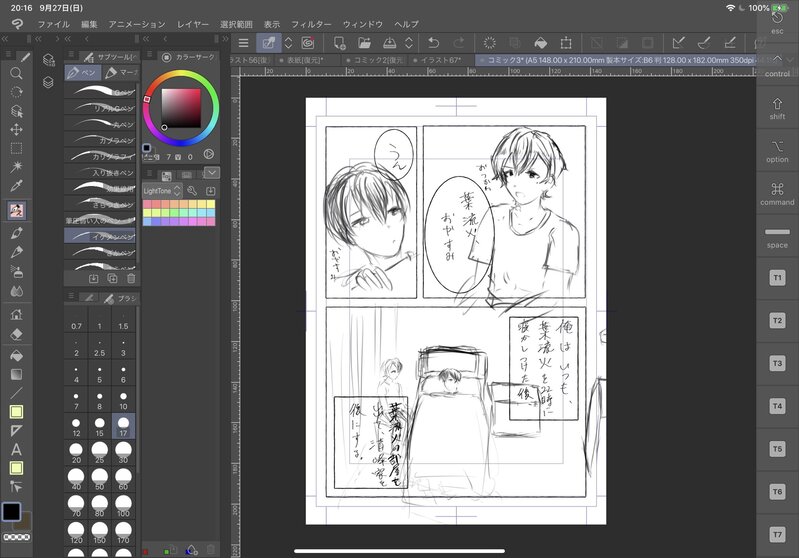Click Clear selection dotted circle icon
This screenshot has height=558, width=799.
tap(490, 43)
